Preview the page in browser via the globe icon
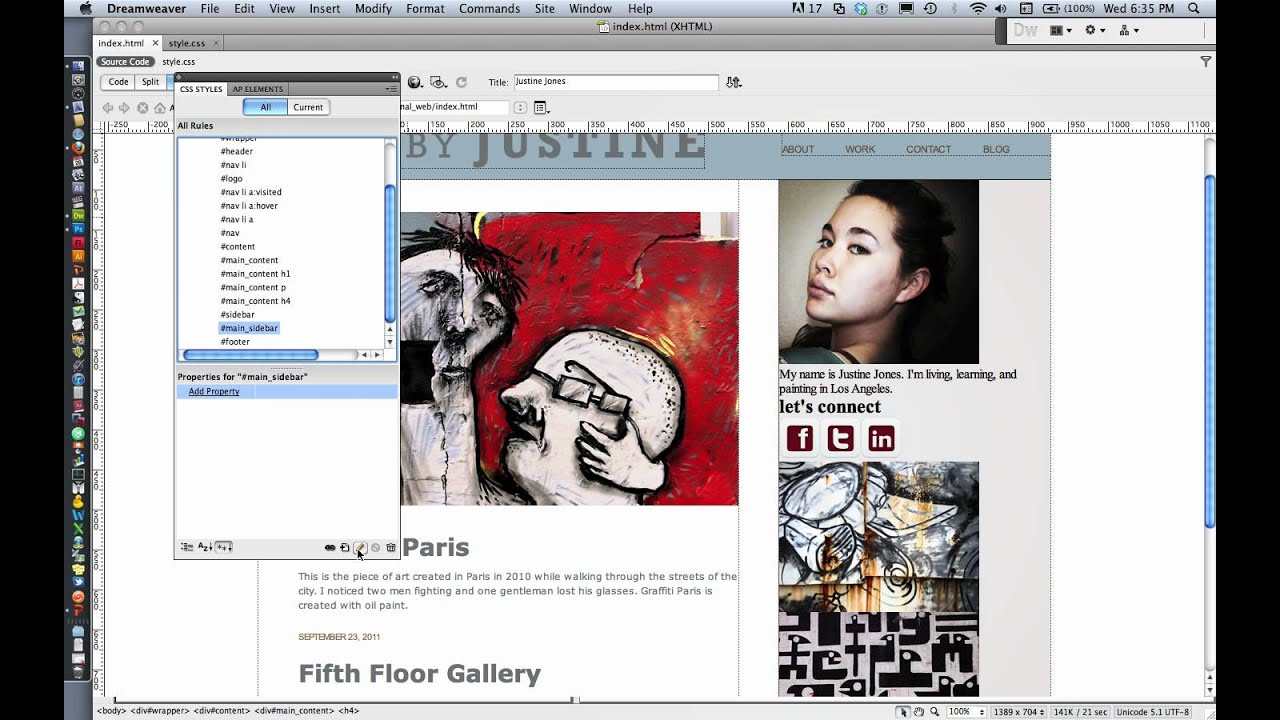The image size is (1280, 720). 415,82
